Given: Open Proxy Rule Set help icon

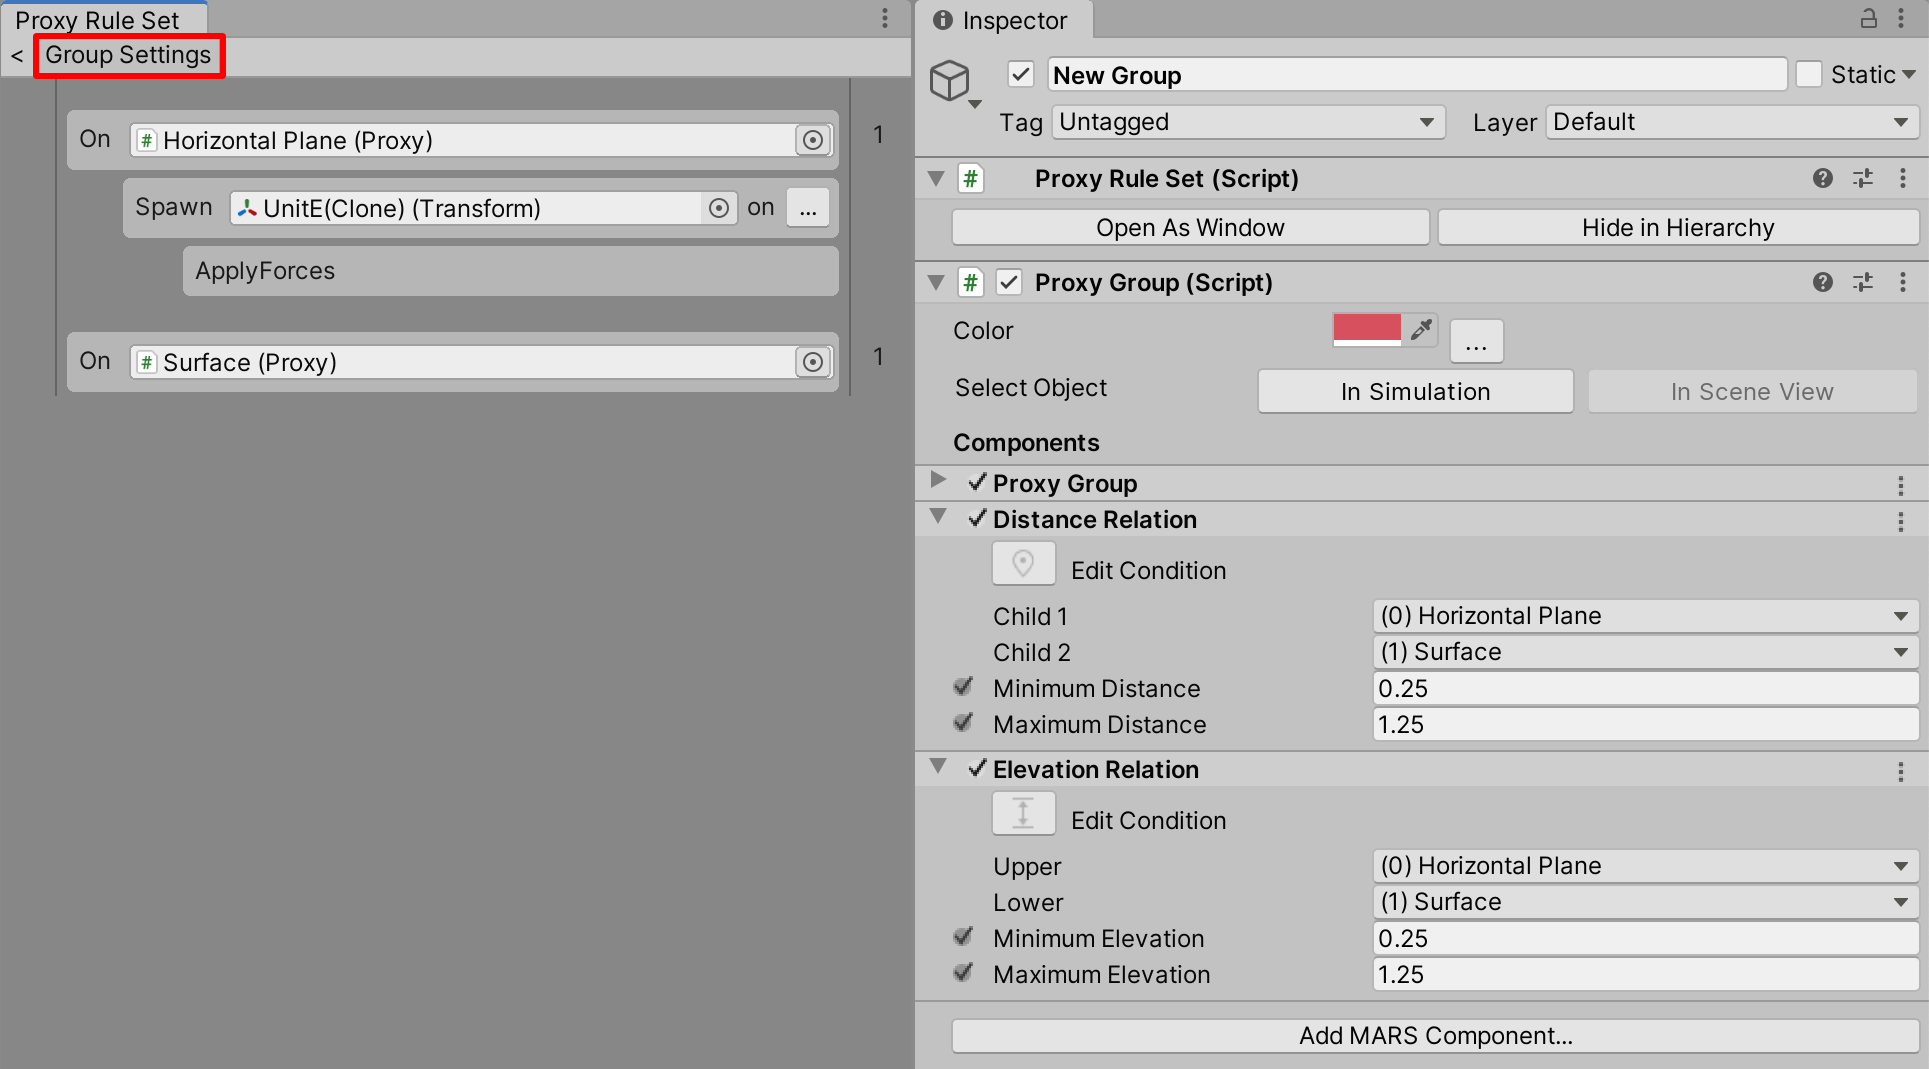Looking at the screenshot, I should (x=1822, y=178).
